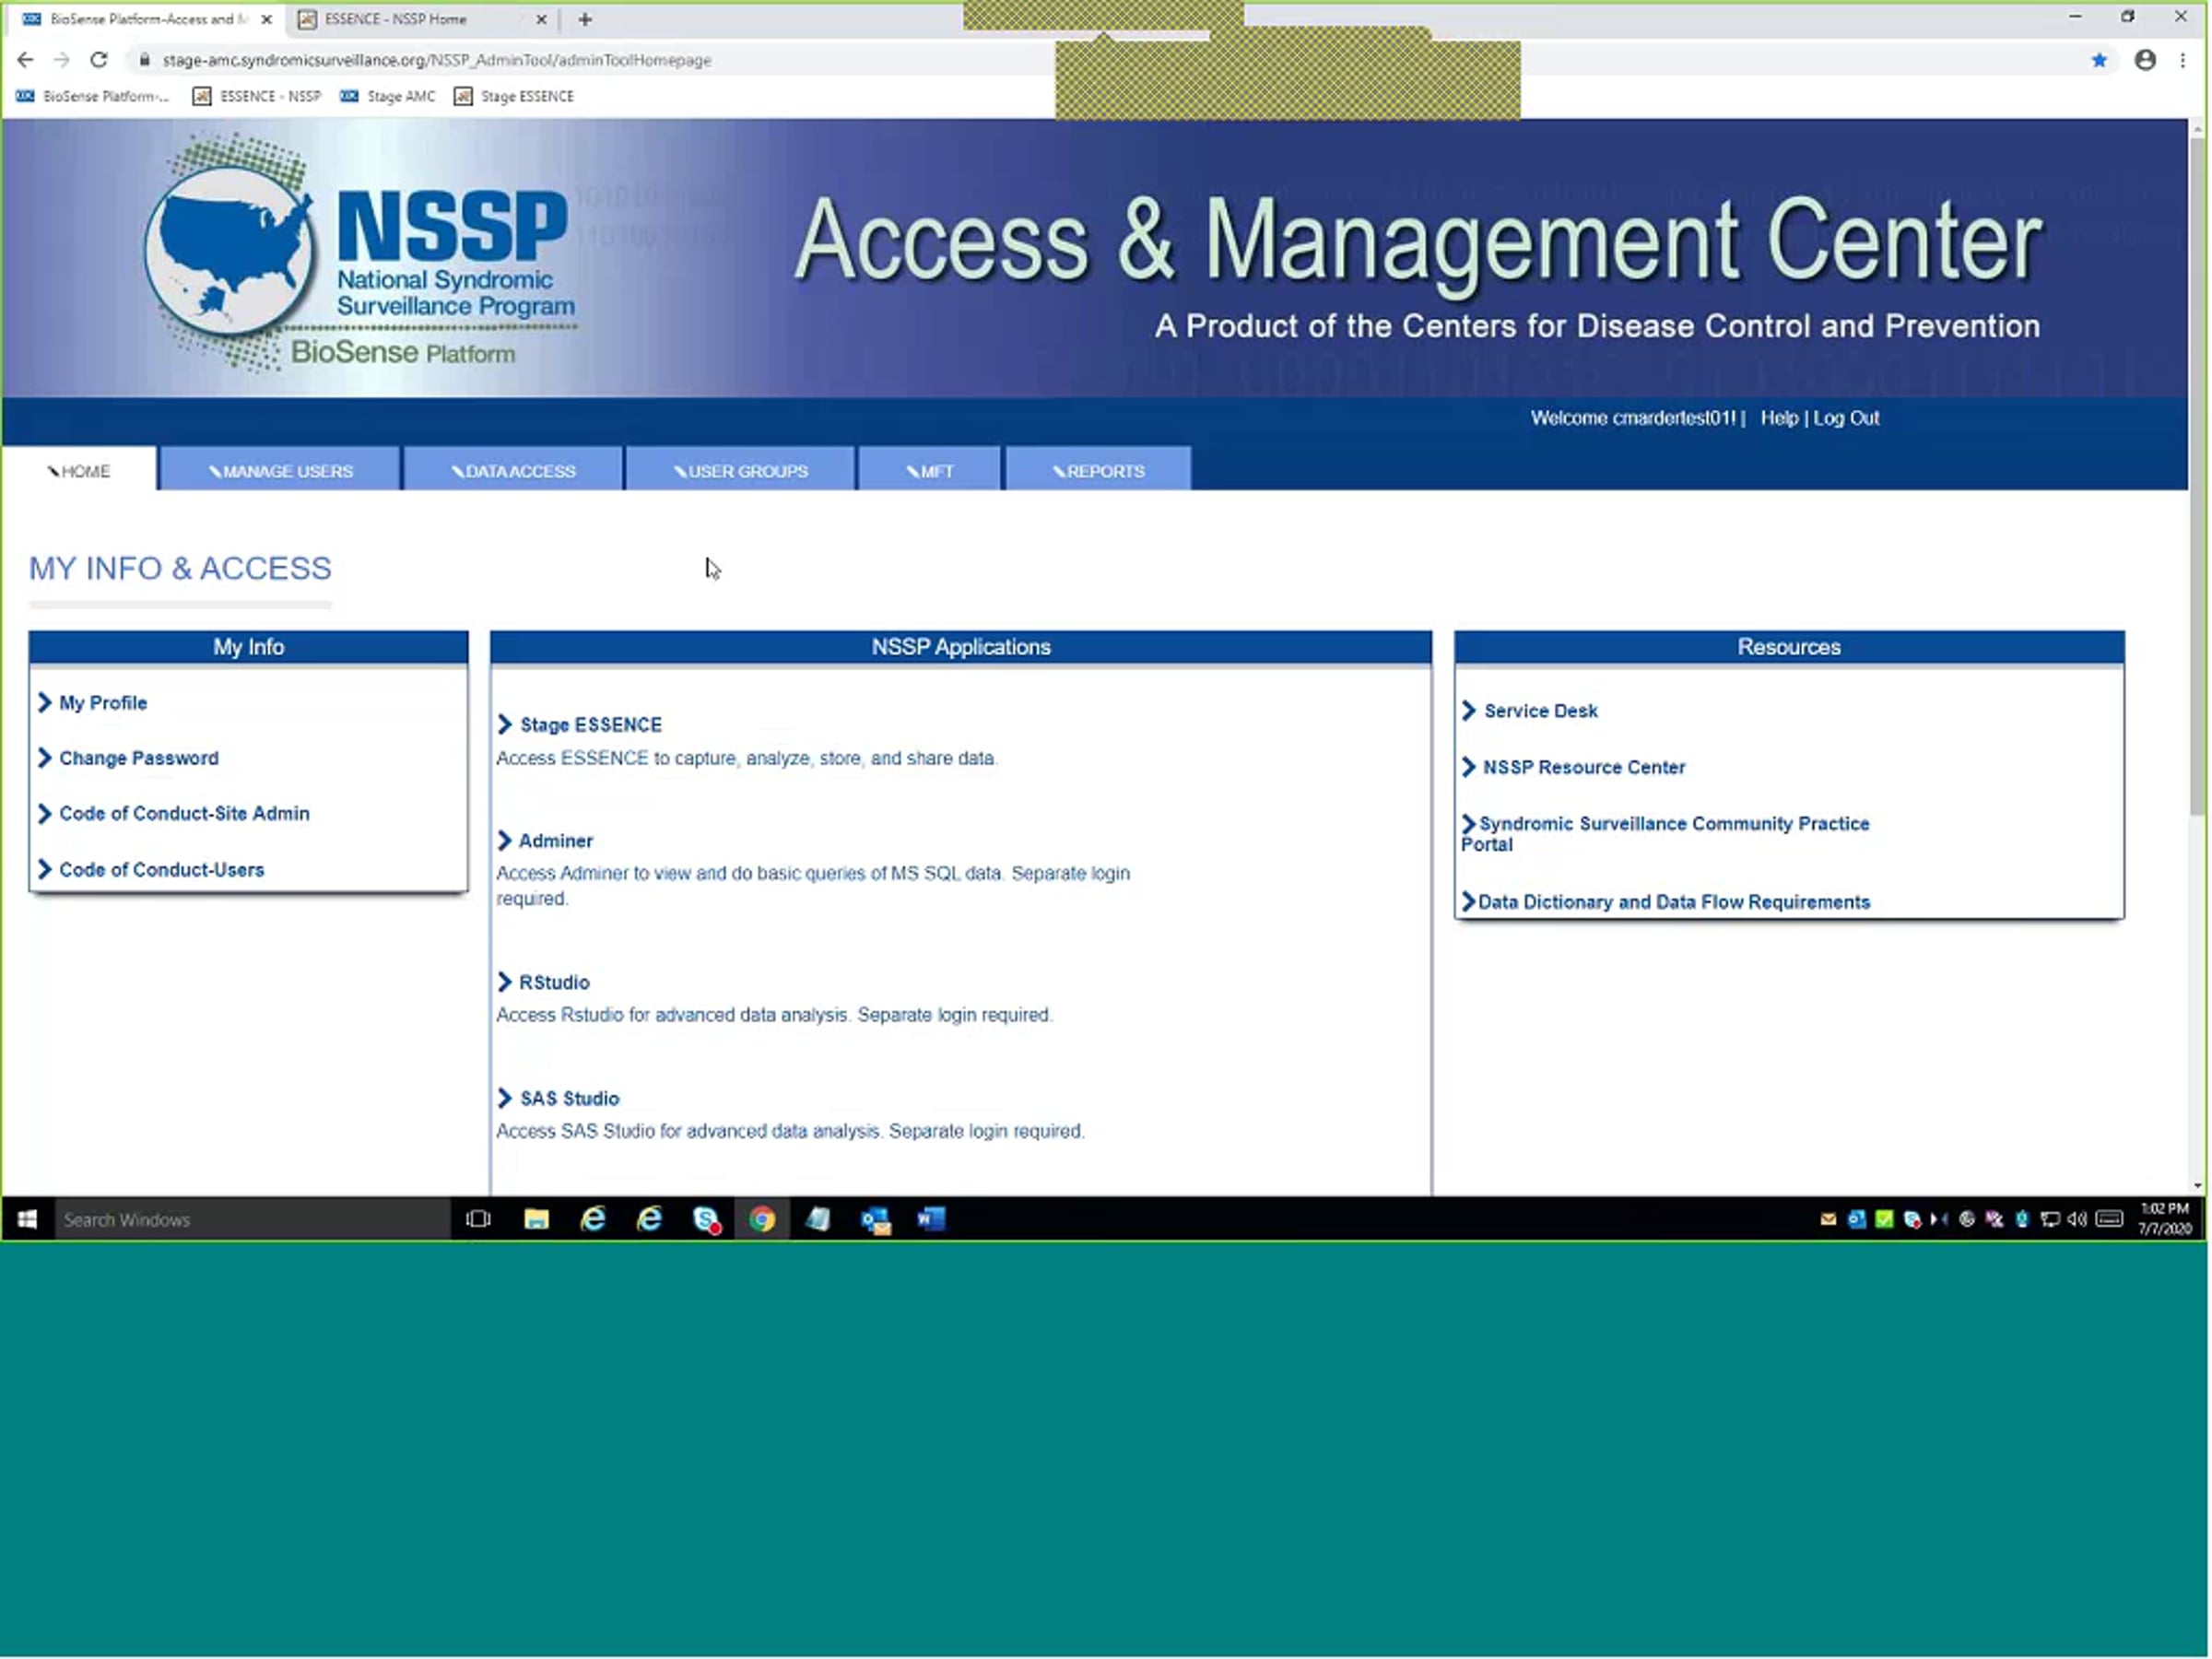The height and width of the screenshot is (1659, 2212).
Task: Select the HOME navigation tab
Action: click(79, 470)
